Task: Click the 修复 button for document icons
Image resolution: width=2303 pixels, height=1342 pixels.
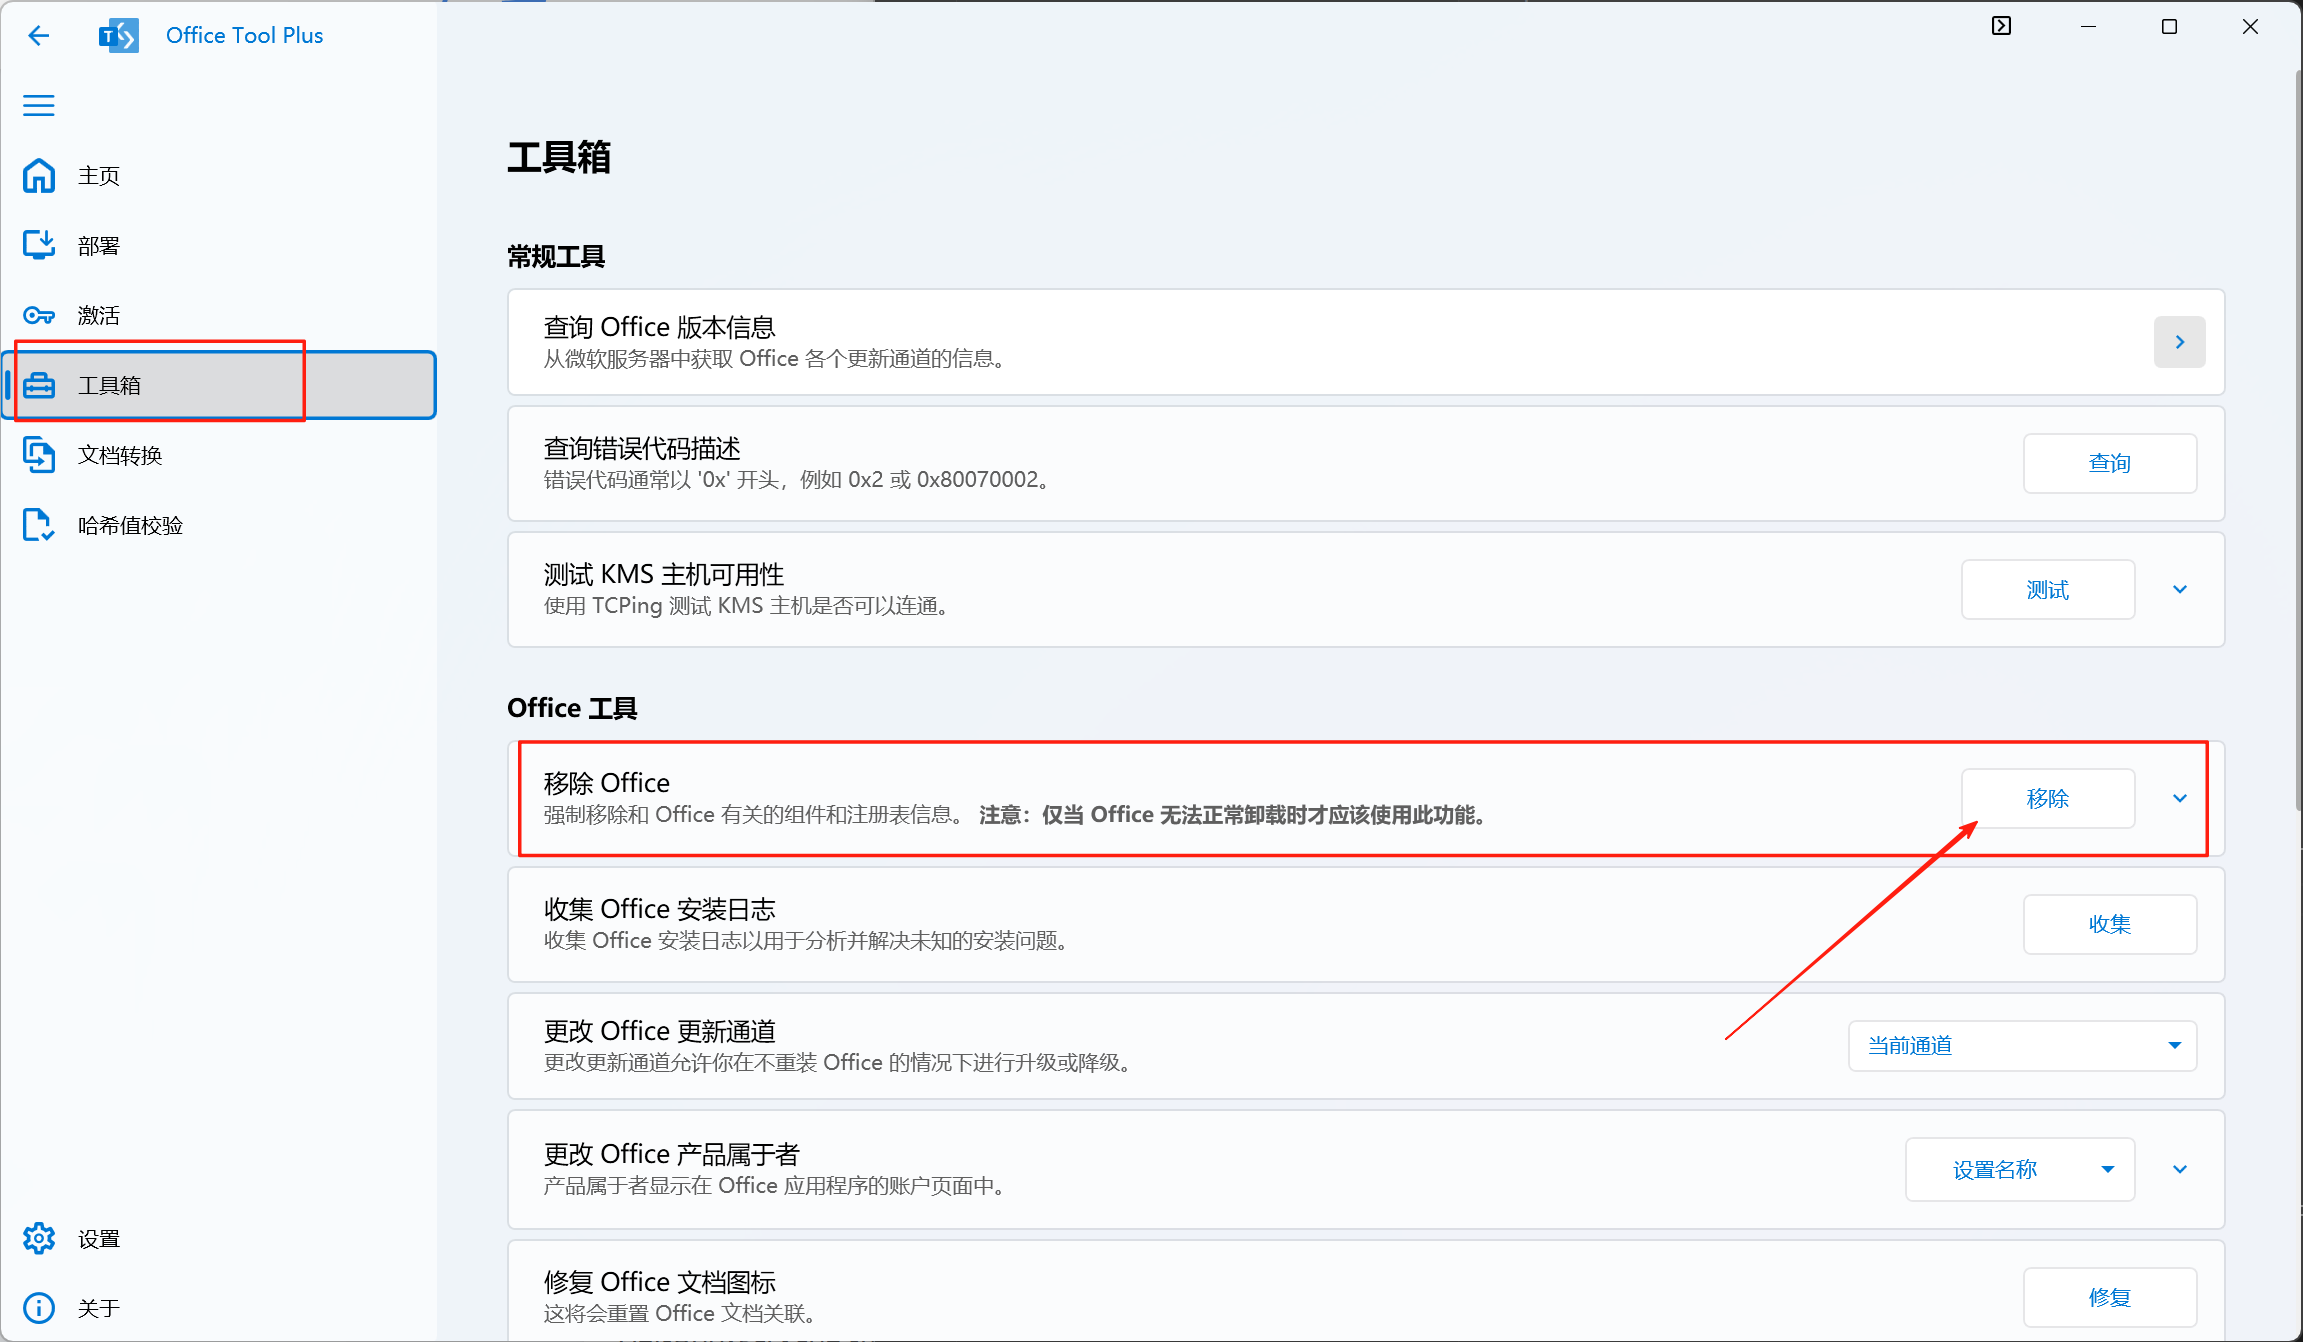Action: click(2110, 1297)
